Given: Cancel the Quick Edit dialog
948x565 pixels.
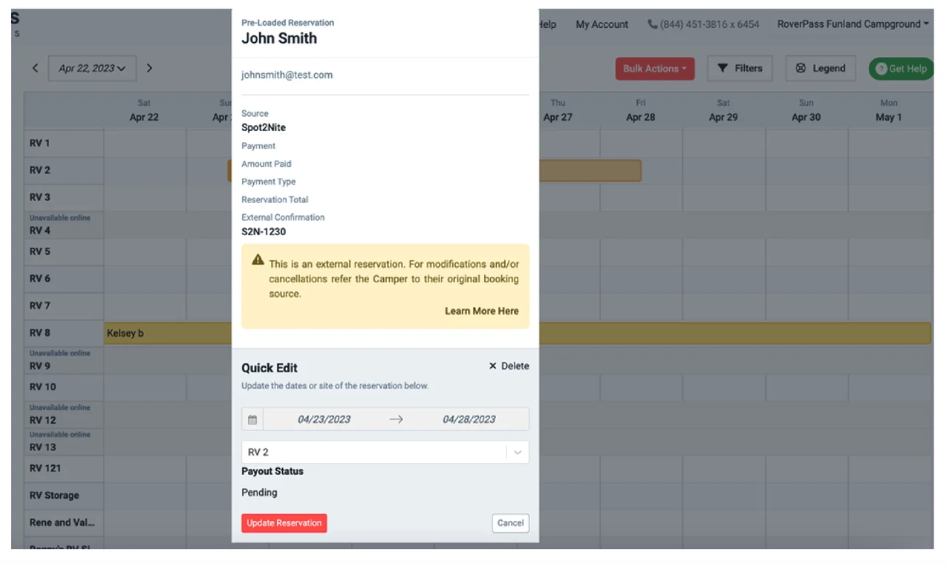Looking at the screenshot, I should 510,523.
